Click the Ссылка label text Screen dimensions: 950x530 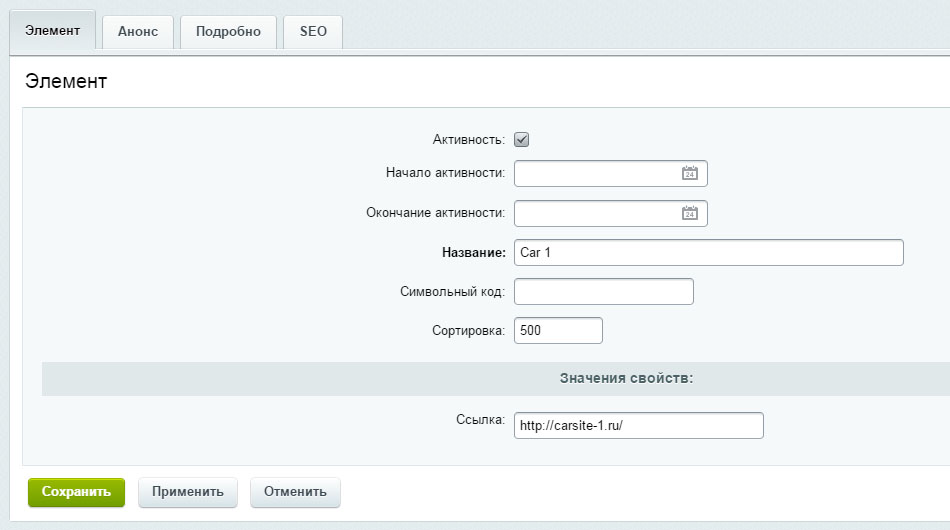coord(480,420)
